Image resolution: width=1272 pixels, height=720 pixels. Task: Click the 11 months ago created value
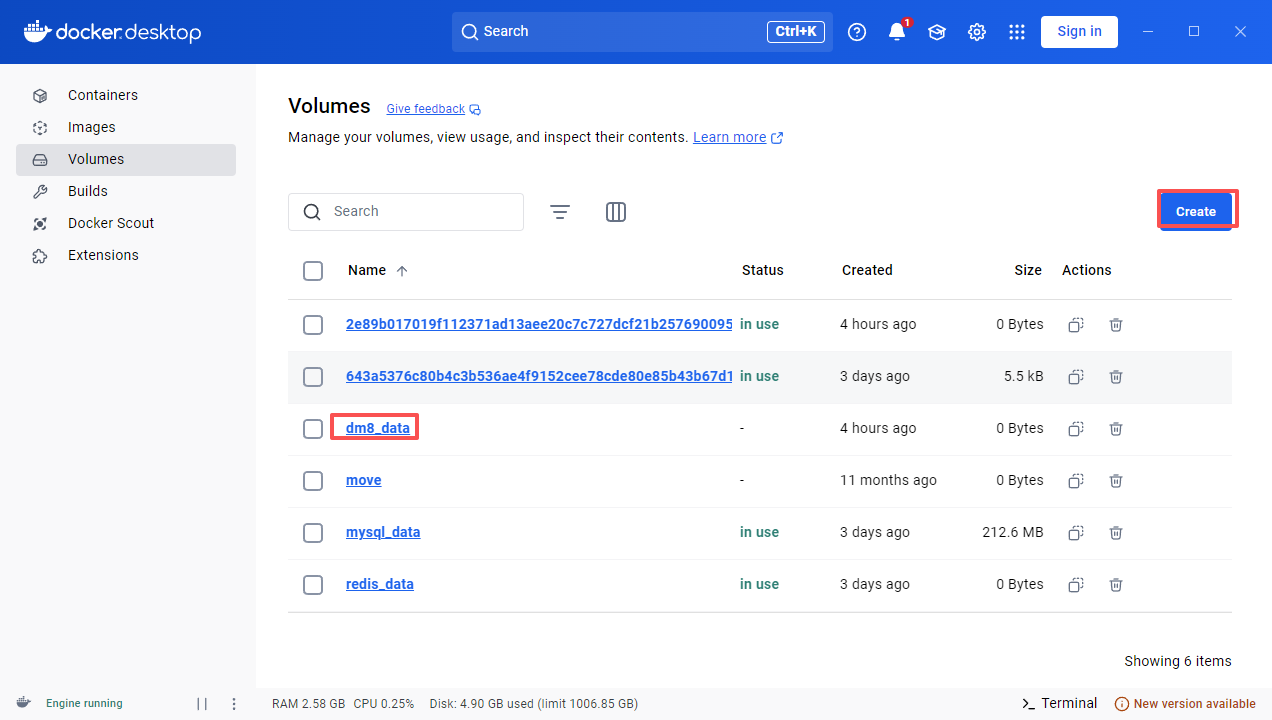(x=888, y=480)
